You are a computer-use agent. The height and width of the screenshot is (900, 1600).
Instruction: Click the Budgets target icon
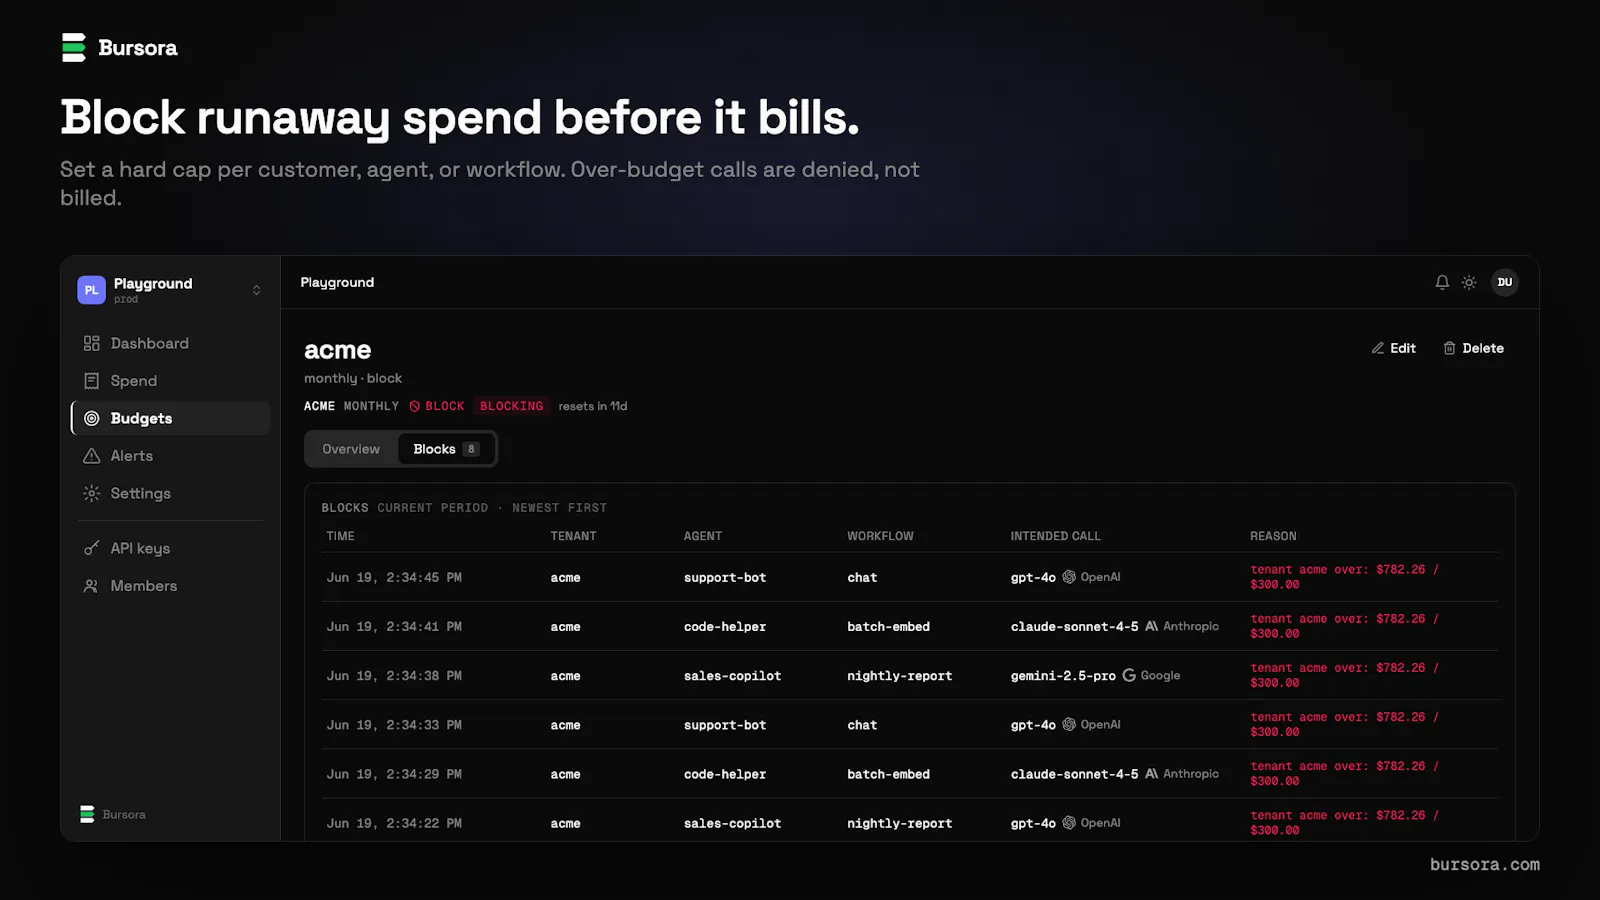92,418
